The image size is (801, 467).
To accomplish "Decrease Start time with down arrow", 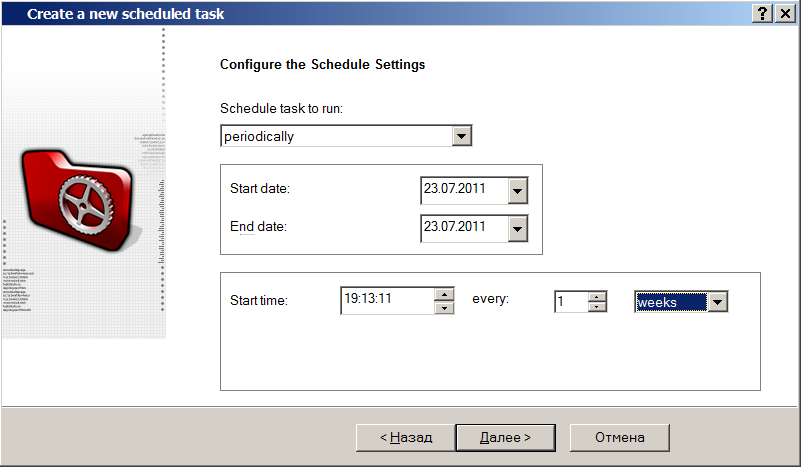I will click(x=445, y=307).
